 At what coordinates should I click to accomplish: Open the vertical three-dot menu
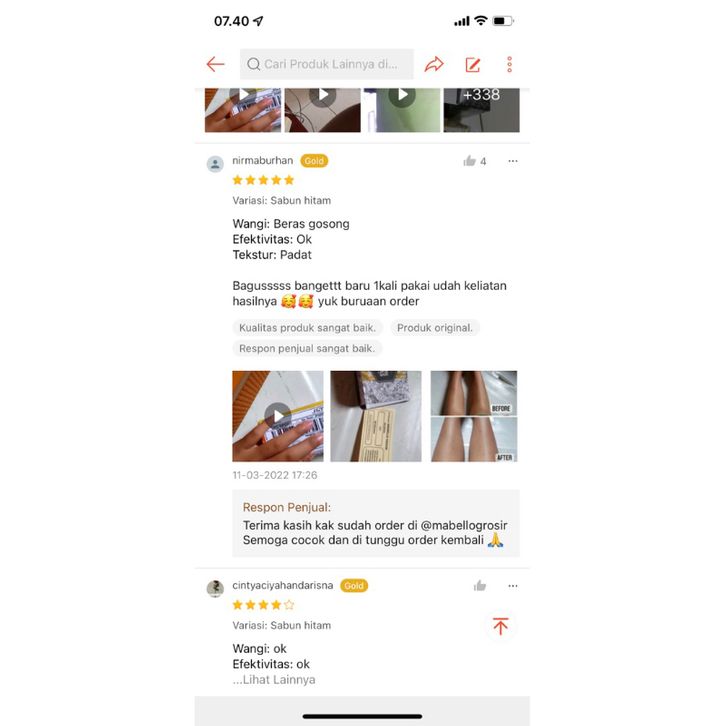coord(509,64)
